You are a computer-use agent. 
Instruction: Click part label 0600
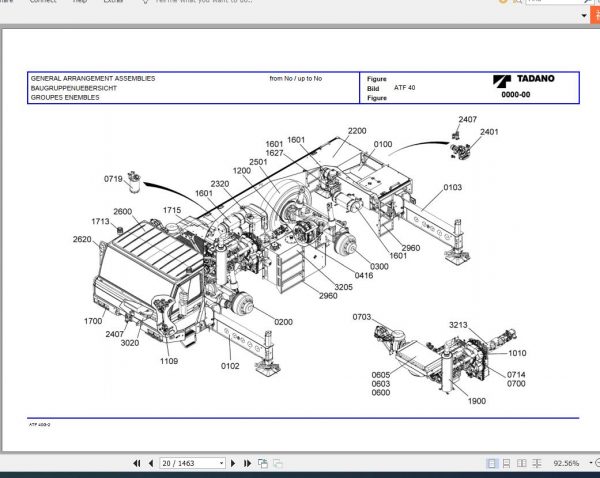pyautogui.click(x=381, y=392)
